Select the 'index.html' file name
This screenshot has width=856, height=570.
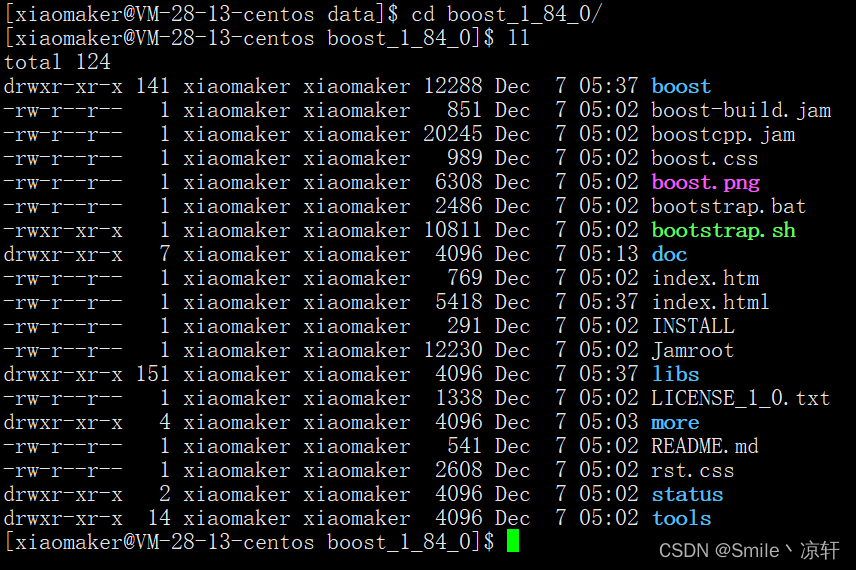click(x=710, y=302)
